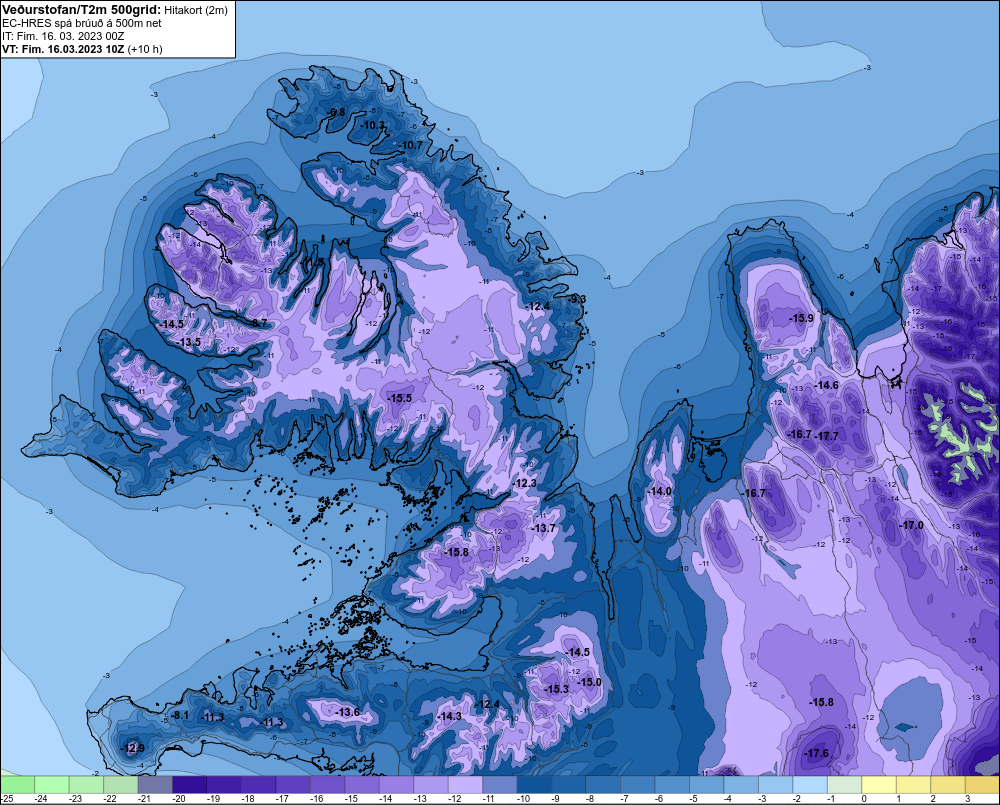Click the '-9.3' temperature value on the coast

(577, 299)
